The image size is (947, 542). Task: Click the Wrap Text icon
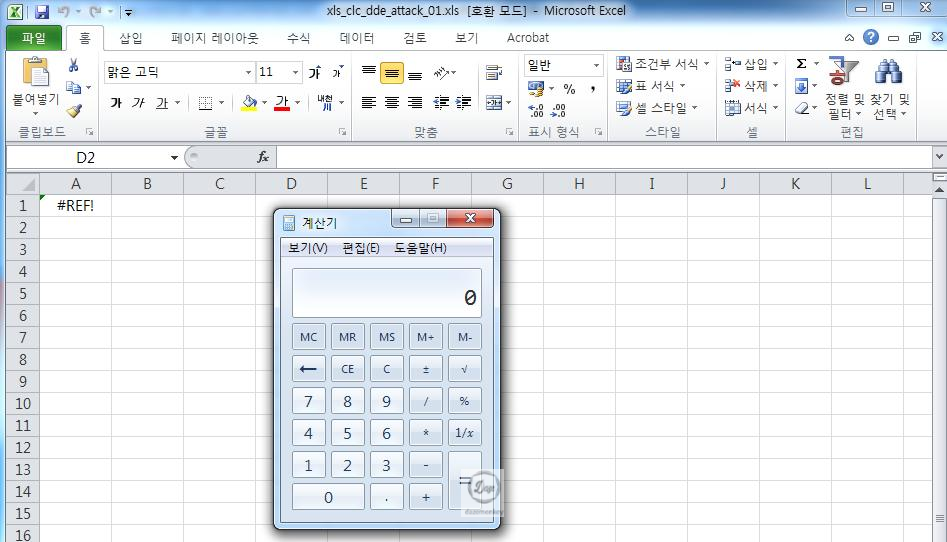pos(494,73)
